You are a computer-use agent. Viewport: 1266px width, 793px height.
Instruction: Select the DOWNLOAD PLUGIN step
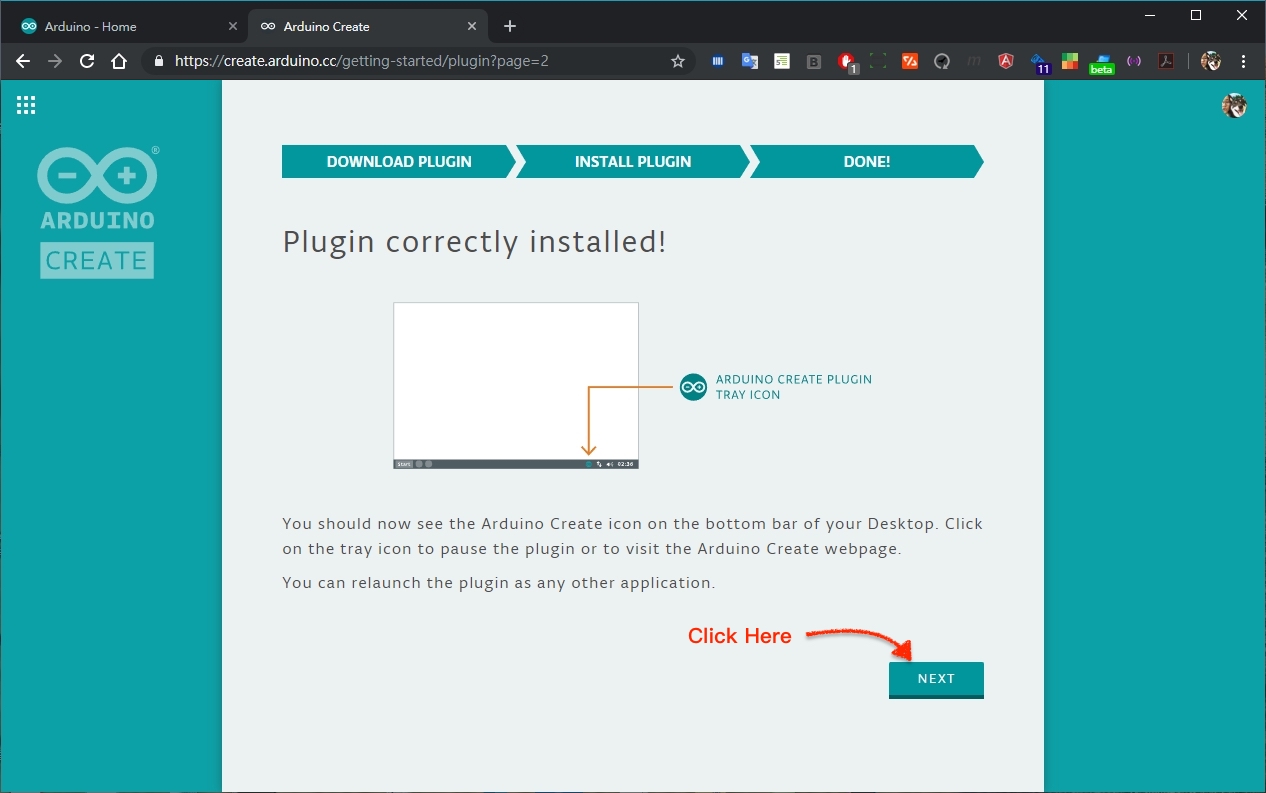coord(398,161)
